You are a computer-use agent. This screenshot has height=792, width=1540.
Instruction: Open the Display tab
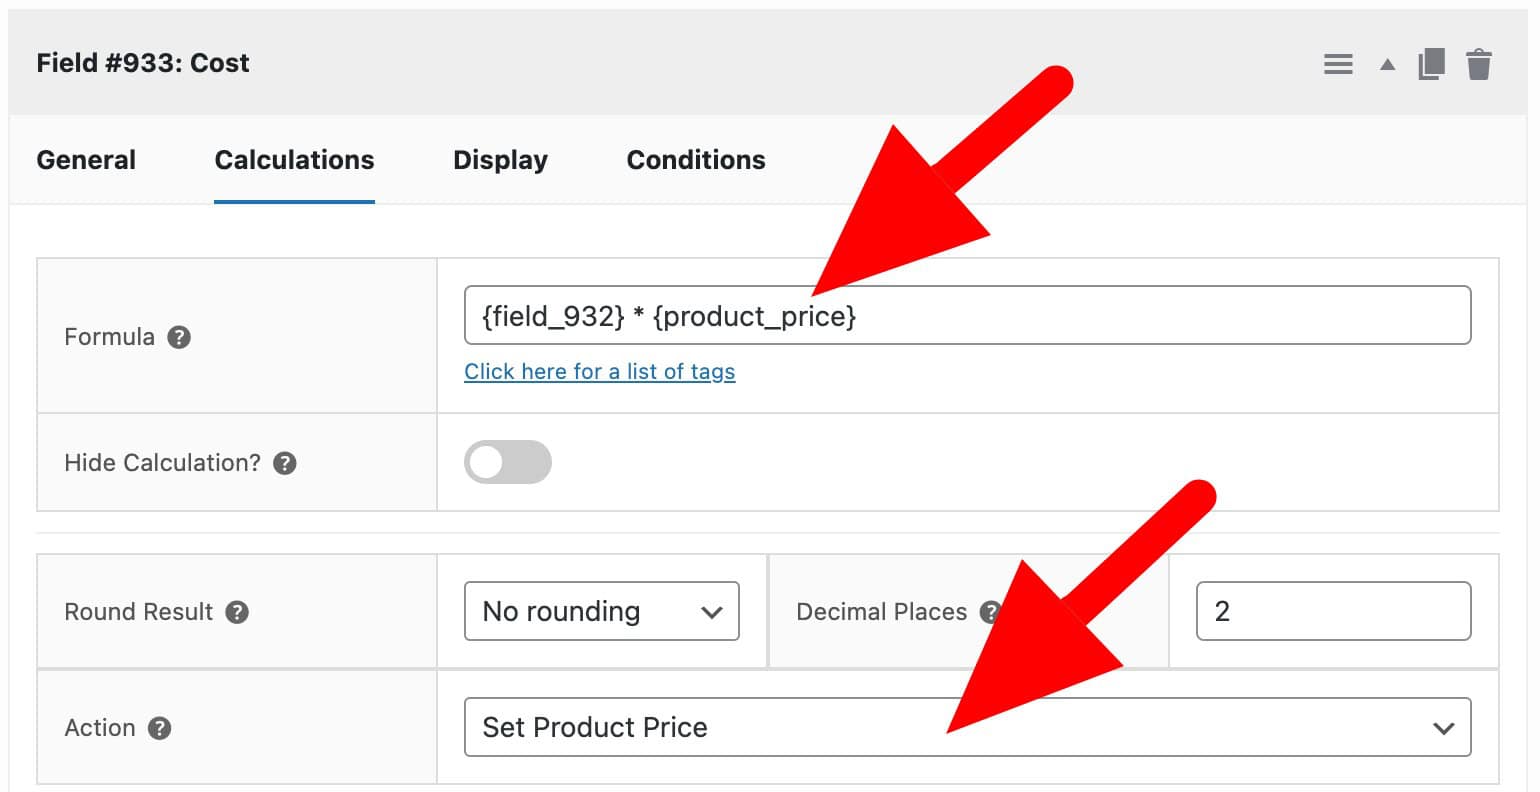click(500, 160)
